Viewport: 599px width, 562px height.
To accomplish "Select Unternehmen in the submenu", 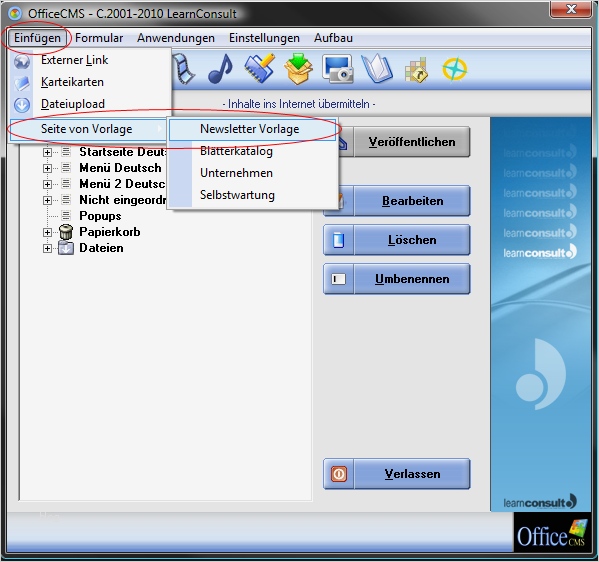I will click(253, 173).
